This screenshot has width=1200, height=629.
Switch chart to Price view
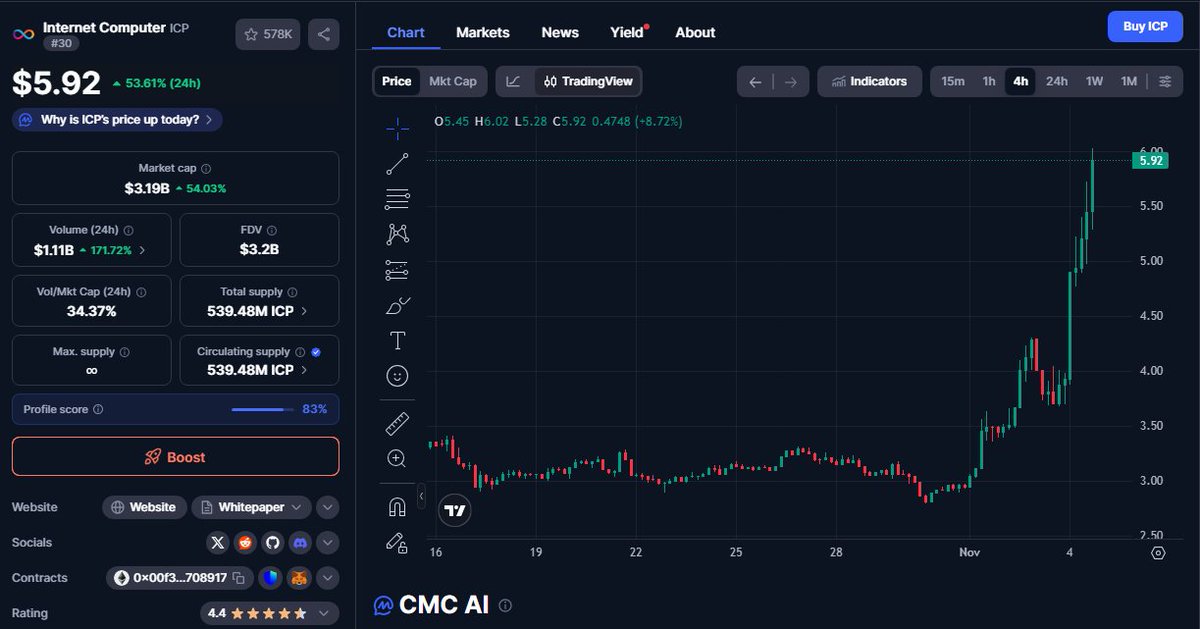pyautogui.click(x=396, y=81)
